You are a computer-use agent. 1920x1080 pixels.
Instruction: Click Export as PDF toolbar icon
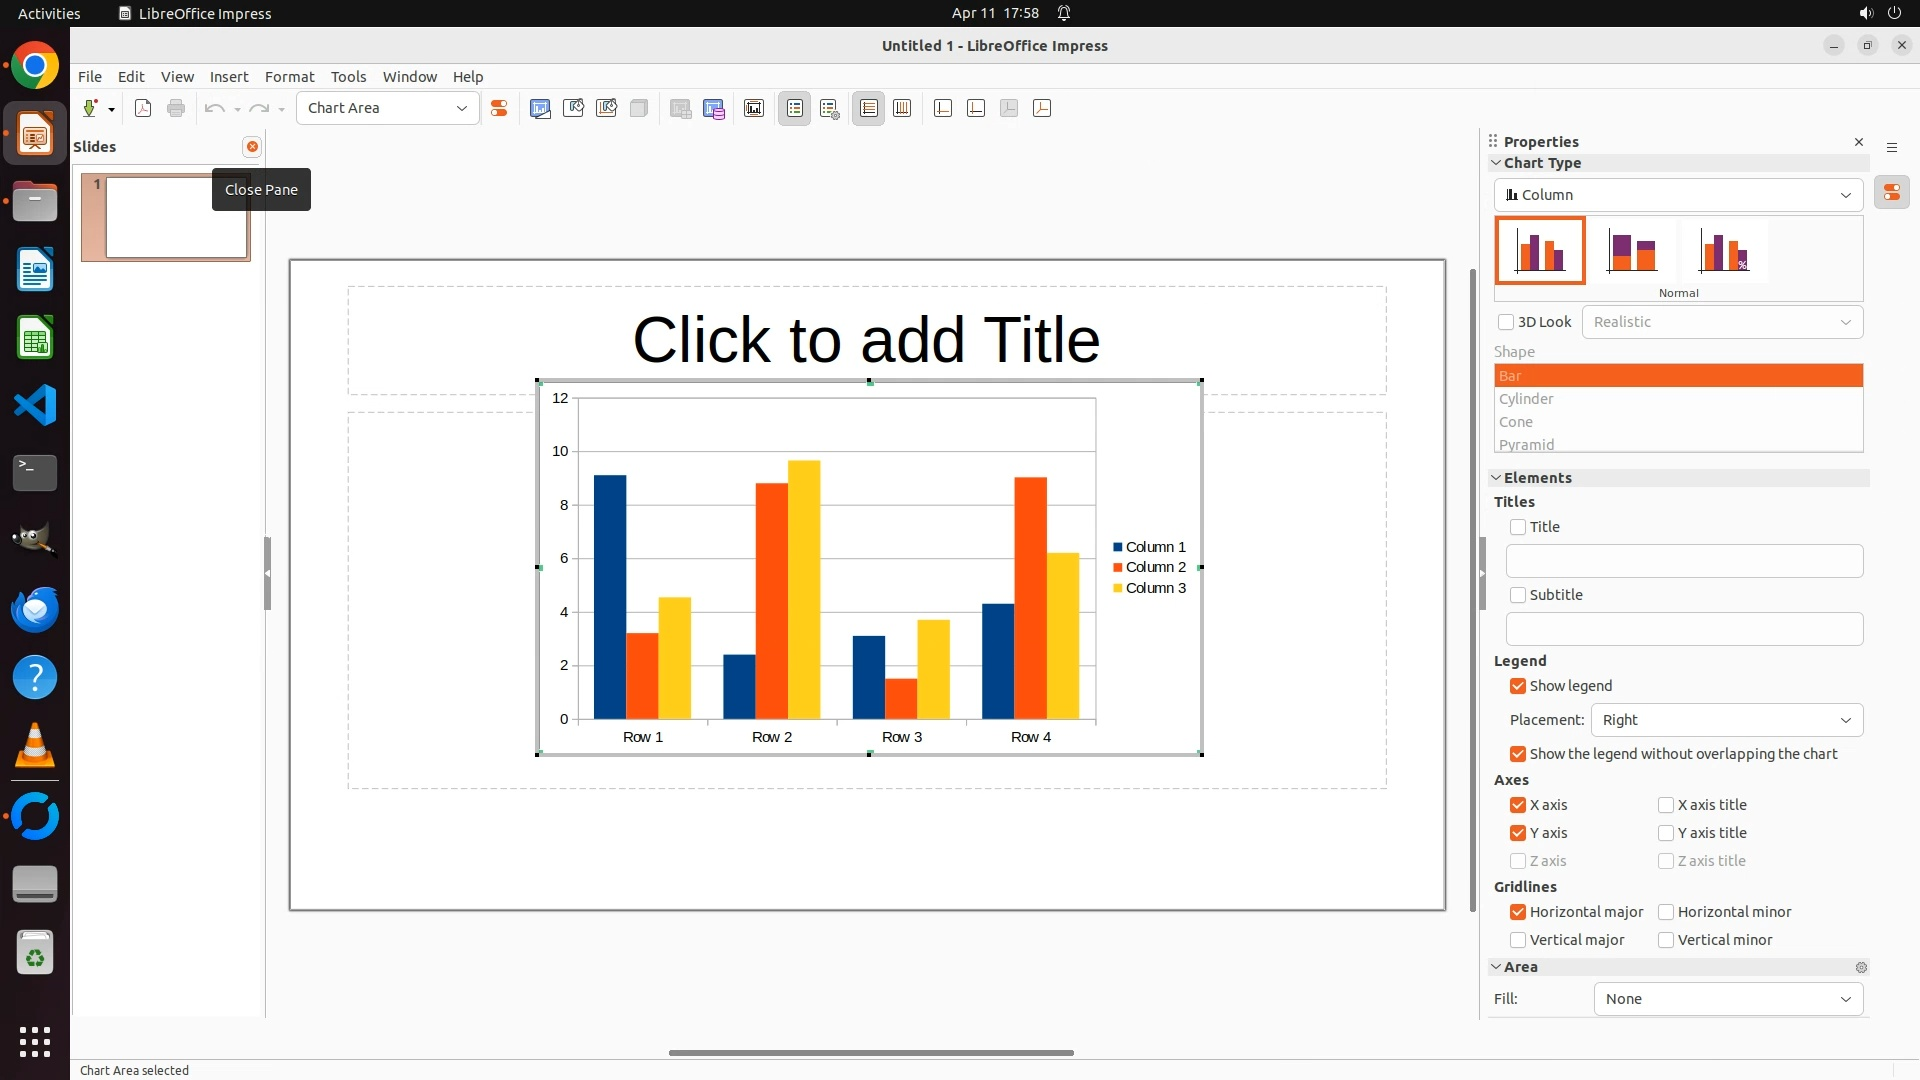(143, 108)
